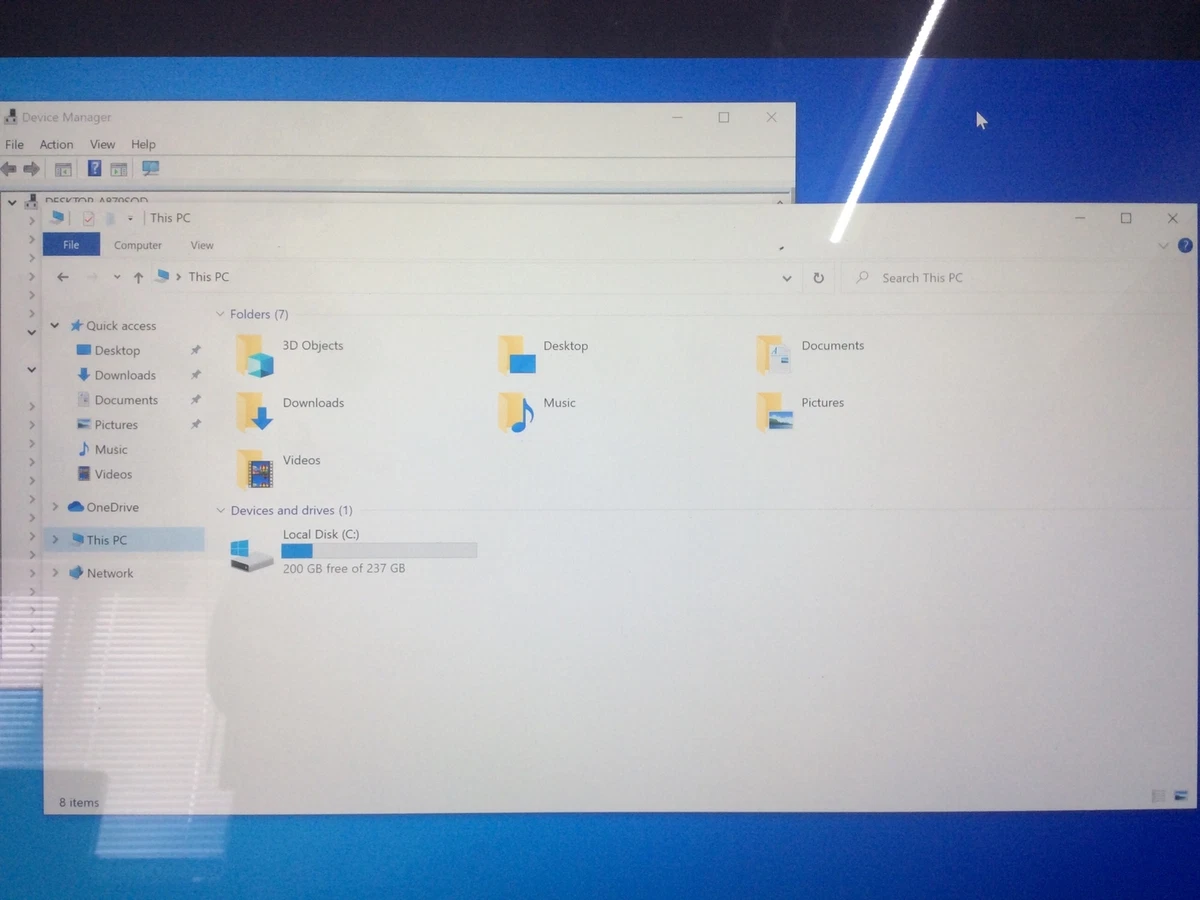Click in the Search This PC field

(1015, 278)
